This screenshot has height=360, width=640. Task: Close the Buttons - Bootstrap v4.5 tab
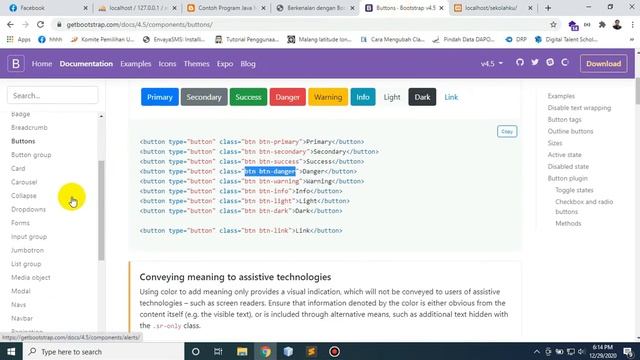pyautogui.click(x=441, y=8)
